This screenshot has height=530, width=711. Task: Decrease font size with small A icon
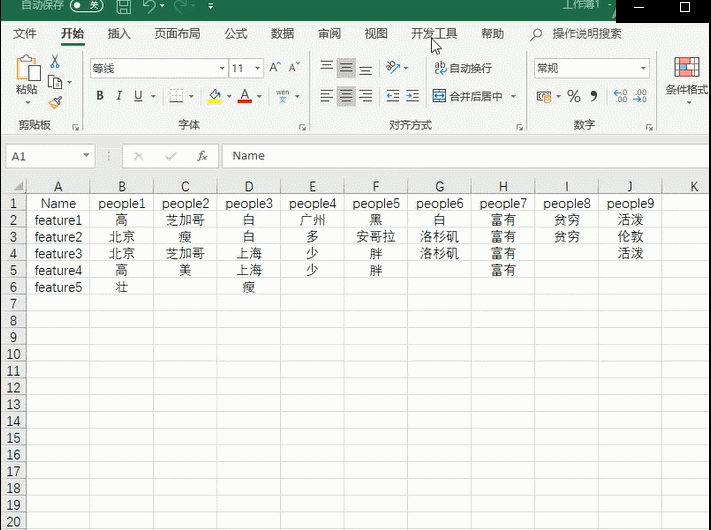(294, 68)
